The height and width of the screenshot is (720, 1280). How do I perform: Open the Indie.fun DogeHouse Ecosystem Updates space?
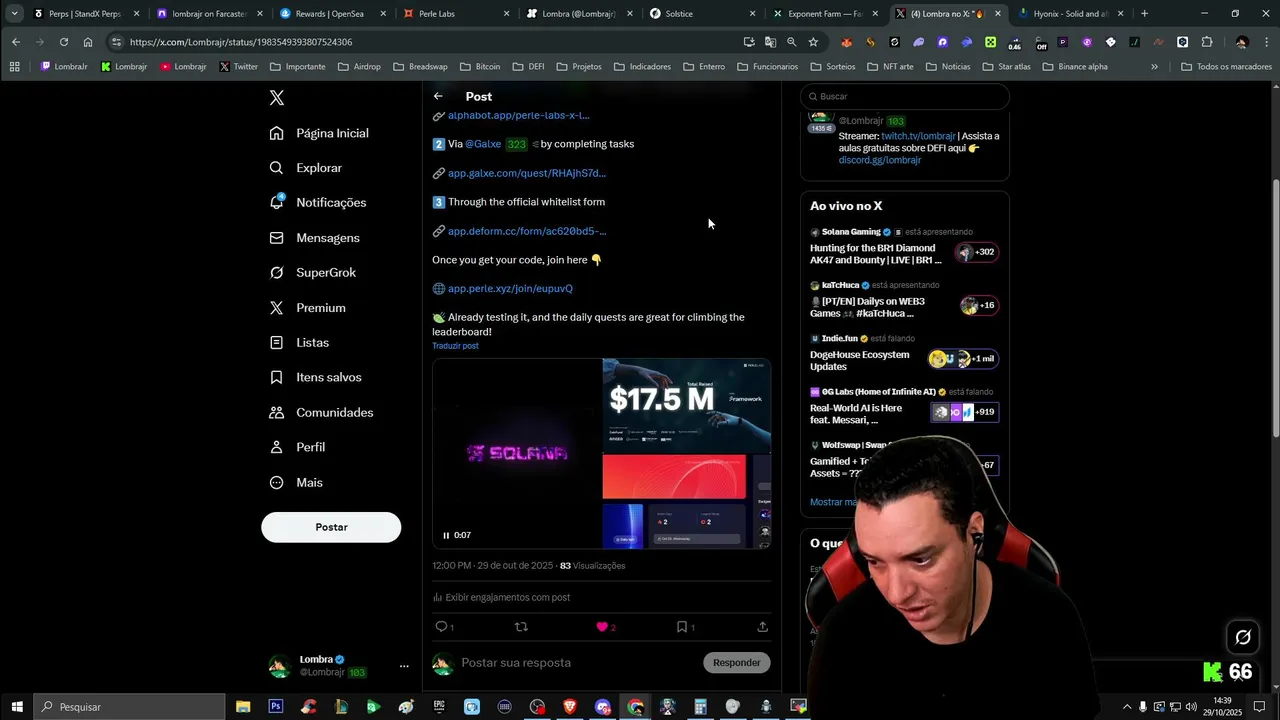click(904, 353)
